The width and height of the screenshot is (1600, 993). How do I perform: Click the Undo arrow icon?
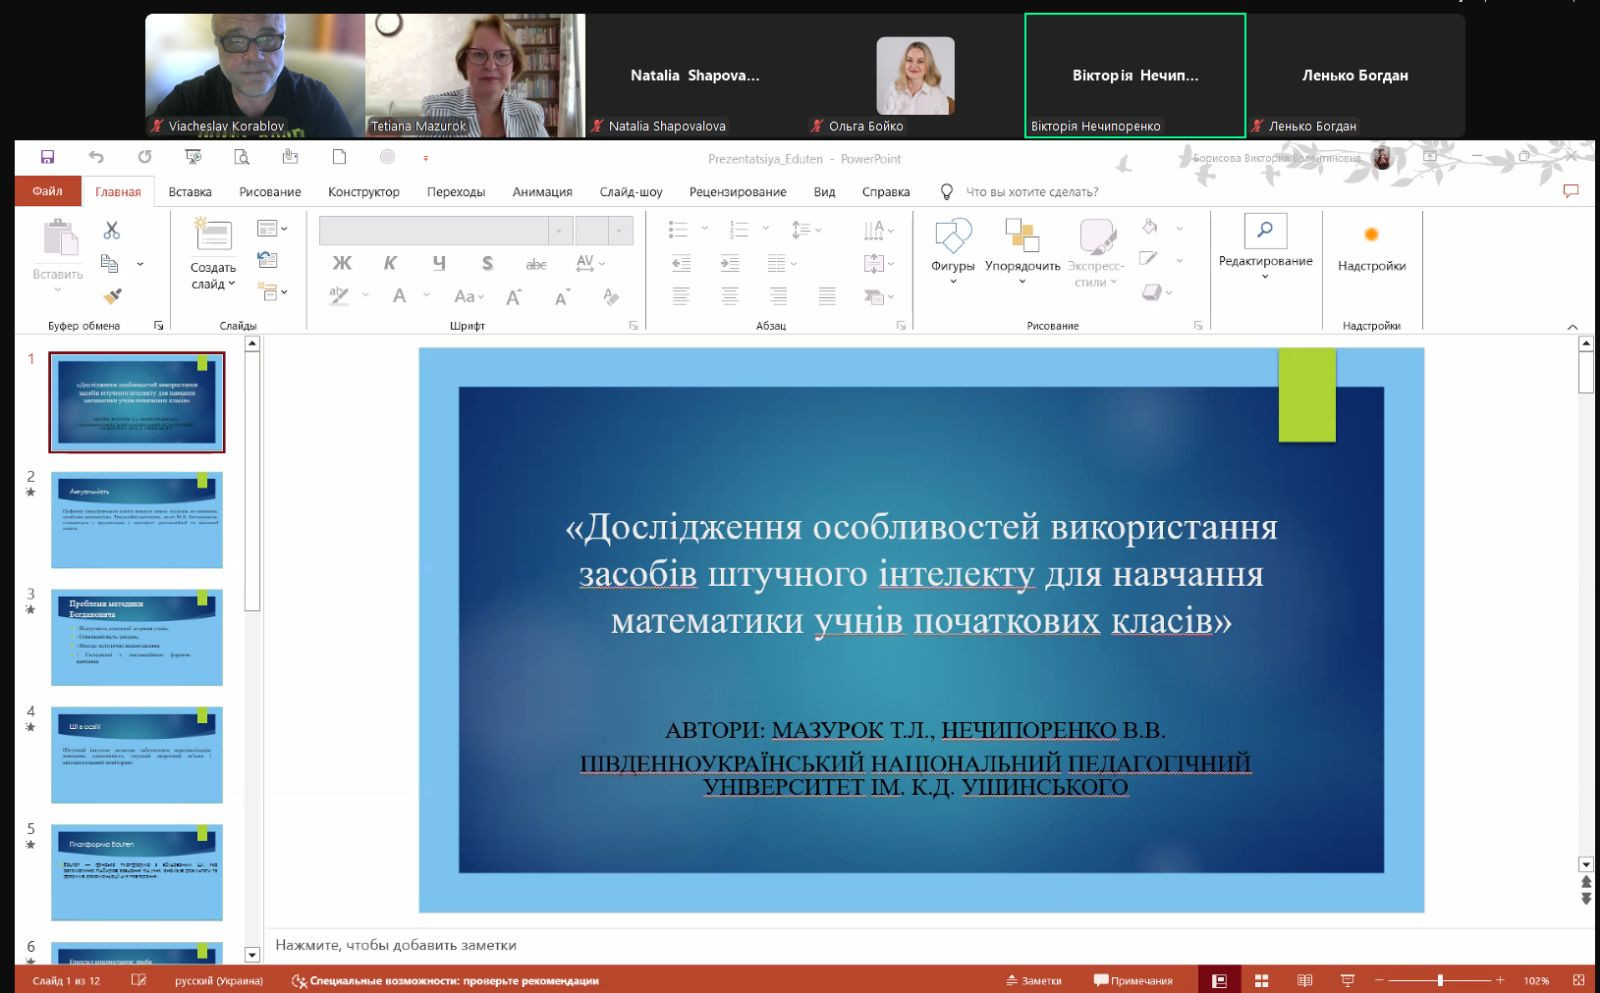[96, 157]
